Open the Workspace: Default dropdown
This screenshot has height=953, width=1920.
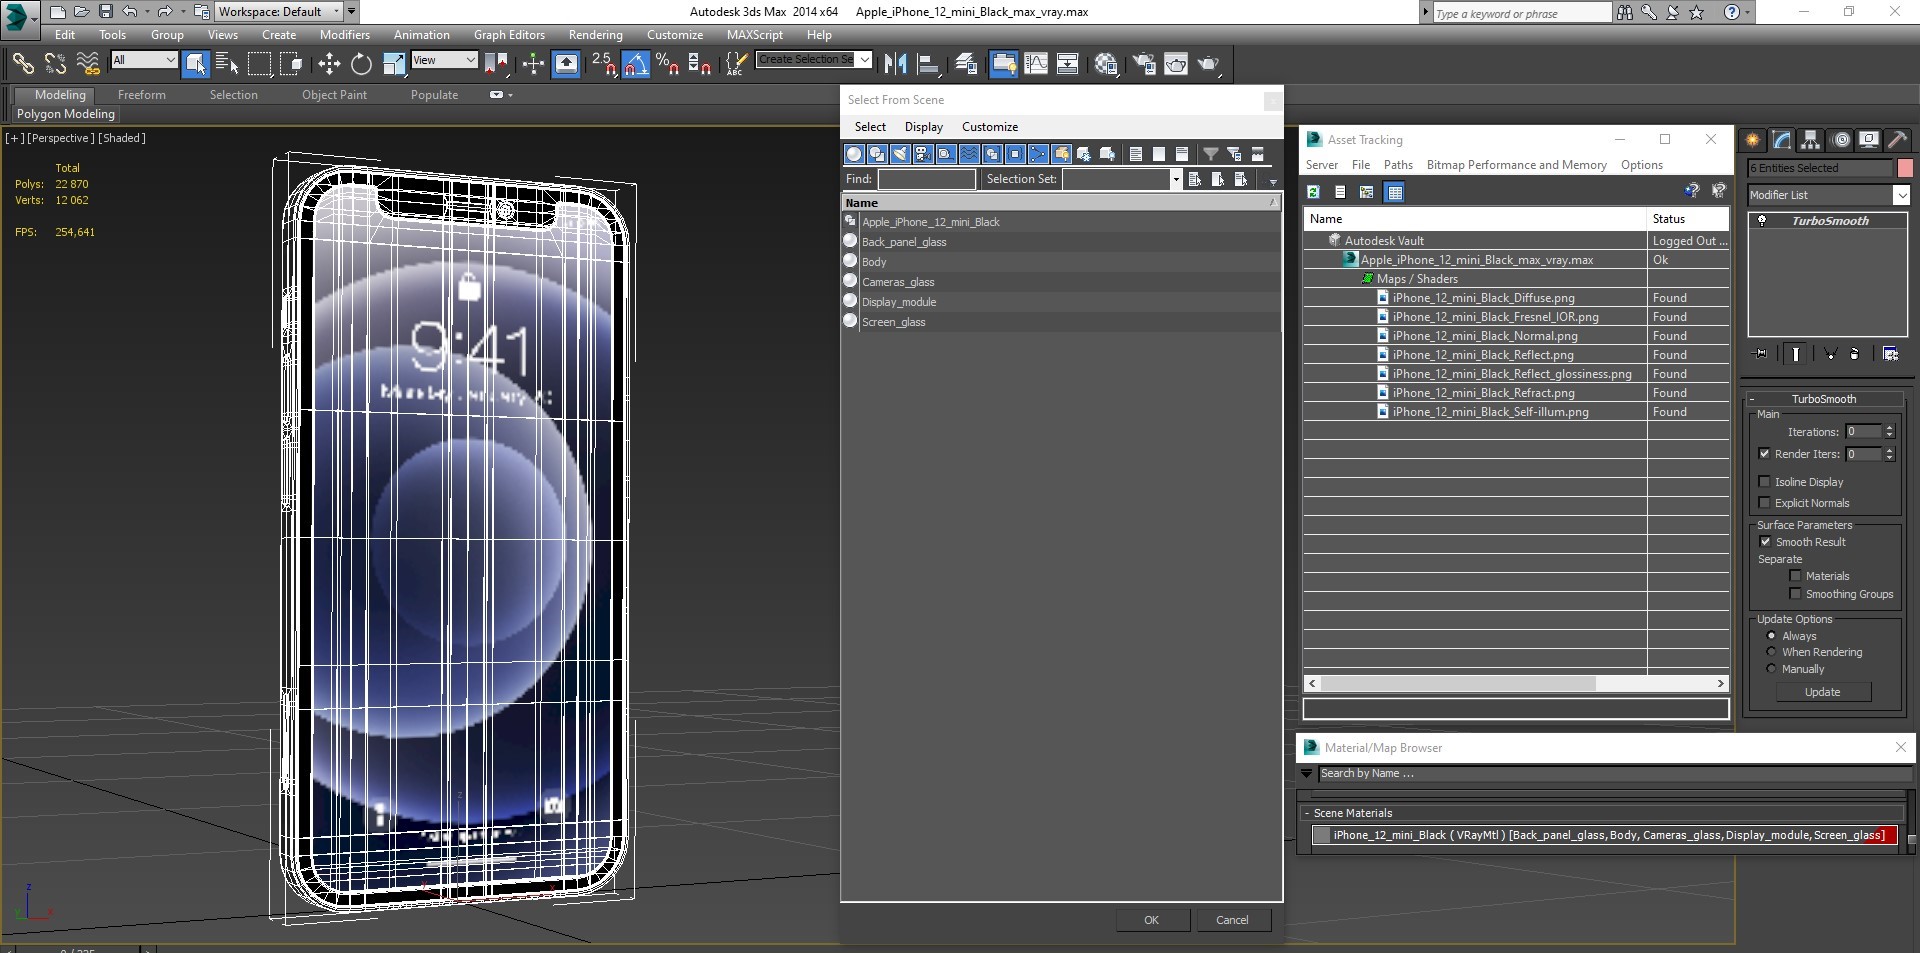pos(280,12)
